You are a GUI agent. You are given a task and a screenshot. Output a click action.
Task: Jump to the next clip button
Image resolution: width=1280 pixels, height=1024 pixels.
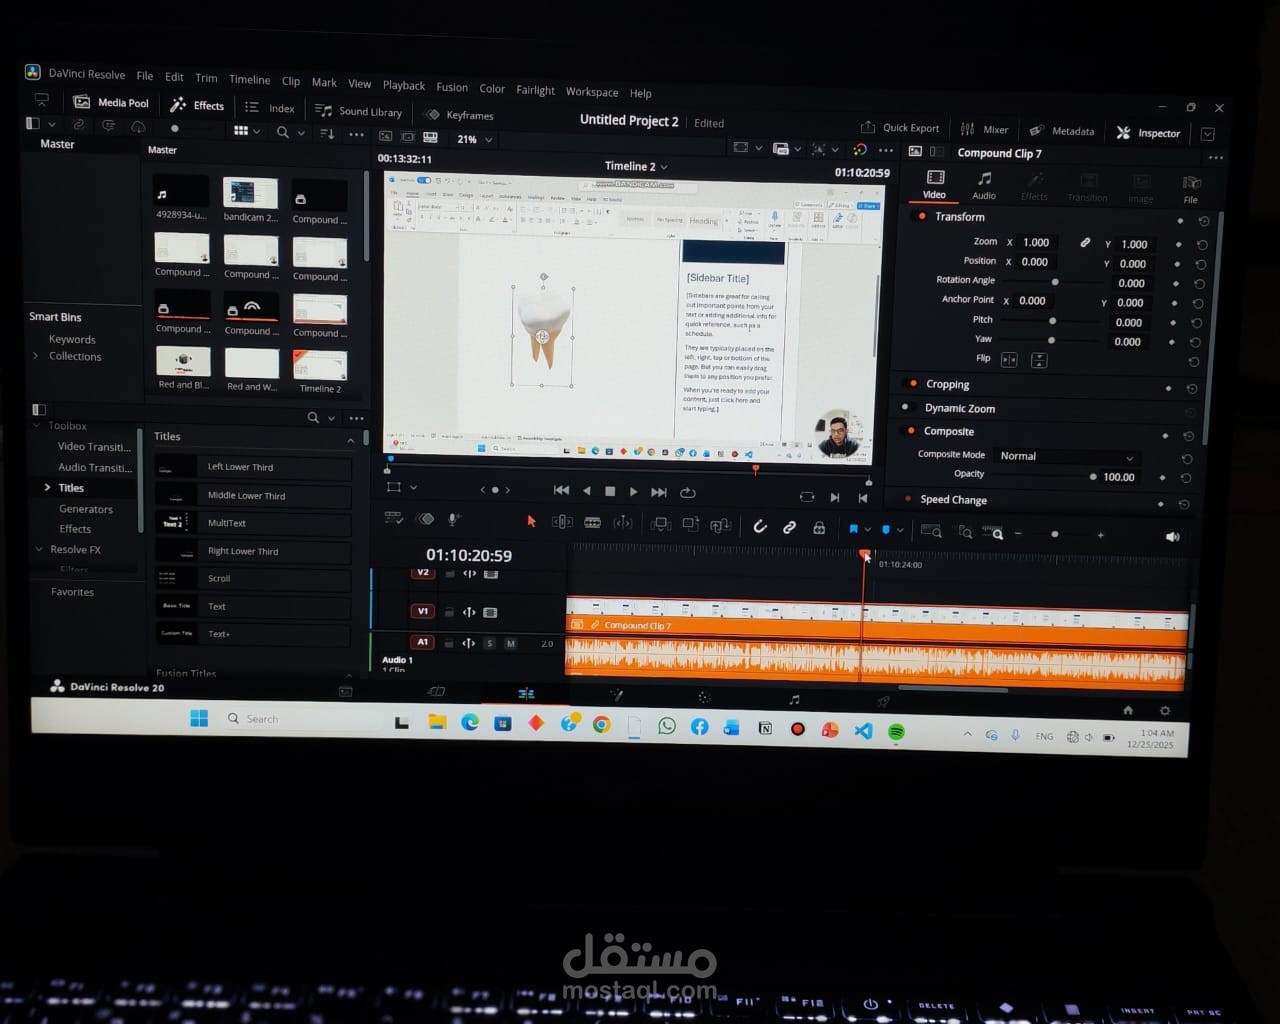pos(659,492)
